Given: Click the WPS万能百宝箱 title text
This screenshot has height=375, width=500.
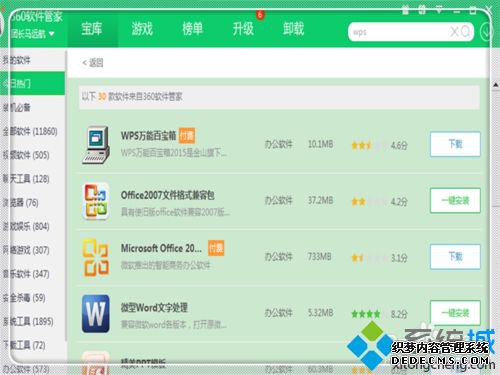Looking at the screenshot, I should (149, 136).
